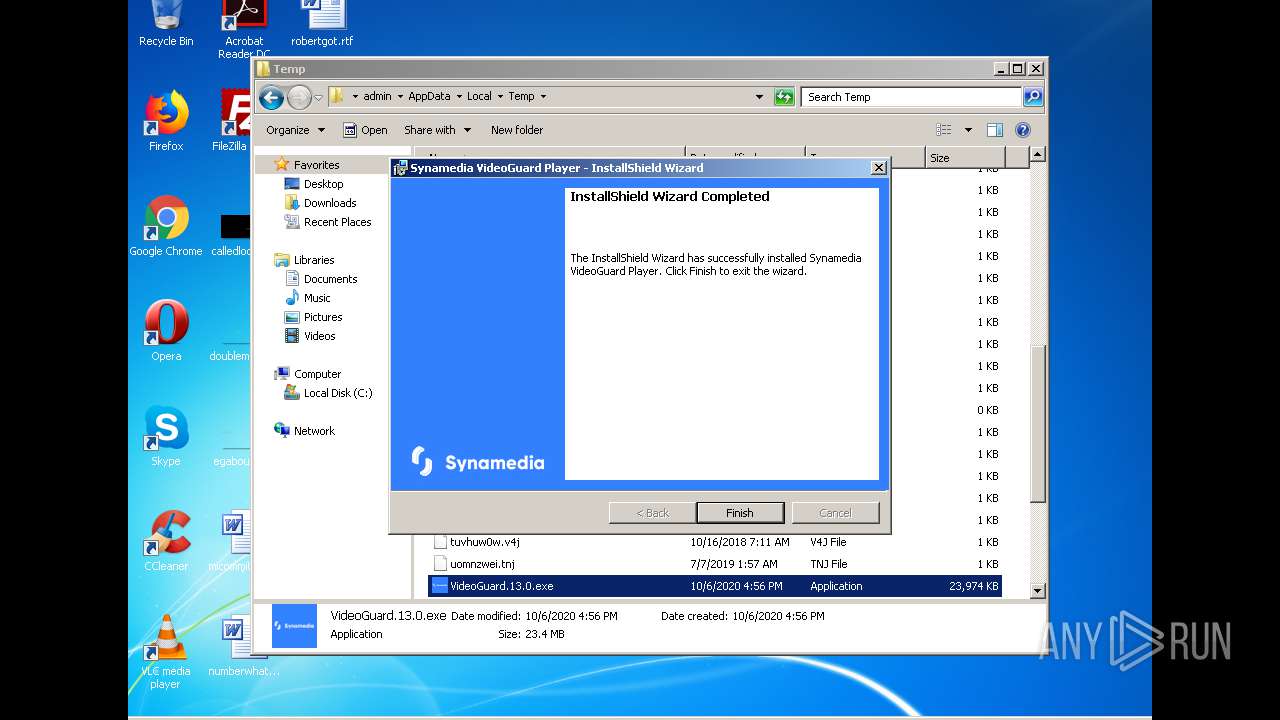Close the InstallShield Wizard dialog

pyautogui.click(x=878, y=168)
